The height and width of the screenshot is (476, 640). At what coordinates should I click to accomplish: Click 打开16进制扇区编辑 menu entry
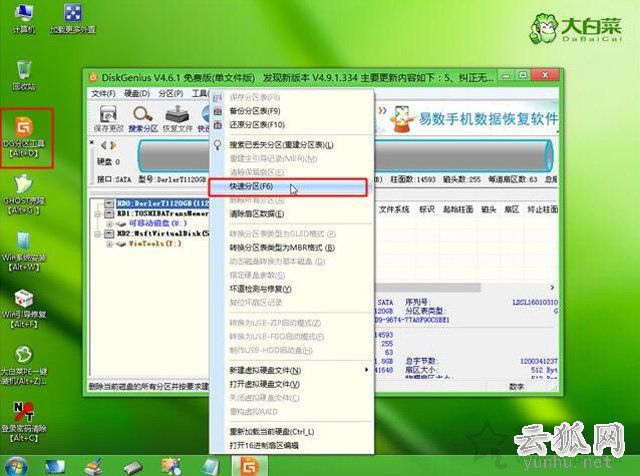pyautogui.click(x=264, y=445)
